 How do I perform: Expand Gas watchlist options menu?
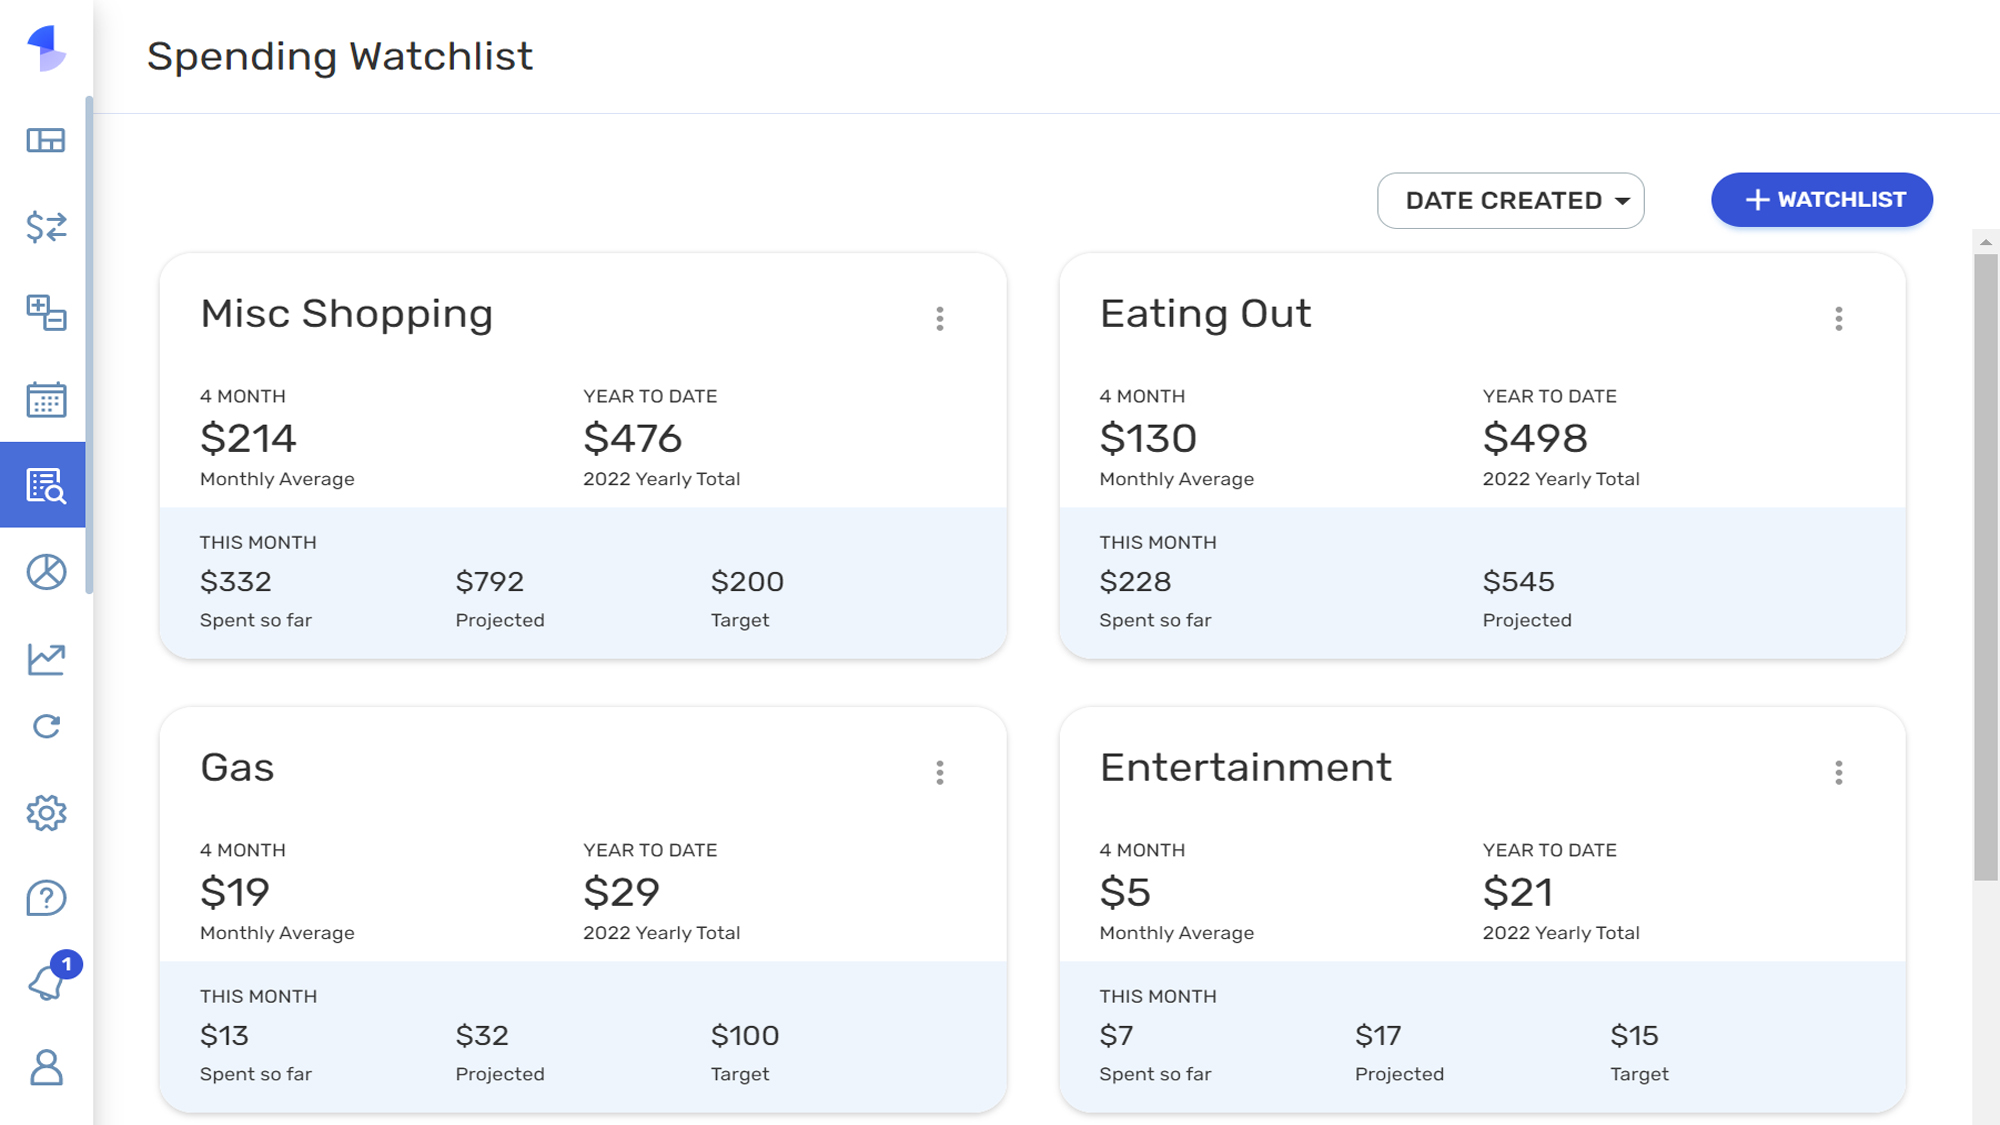pos(940,772)
